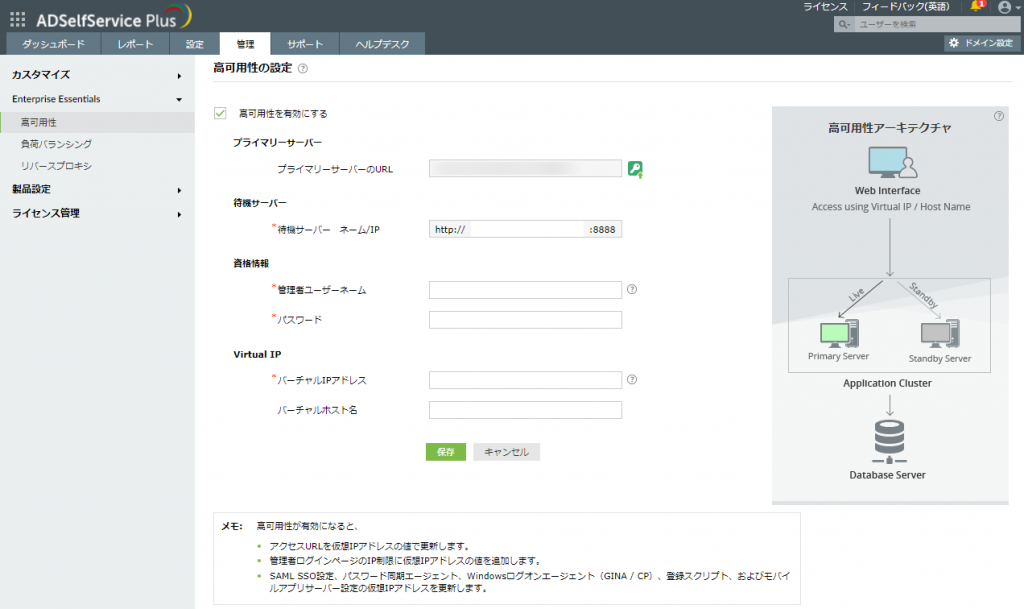The height and width of the screenshot is (609, 1024).
Task: Toggle the high availability enable checkbox off
Action: click(x=221, y=113)
